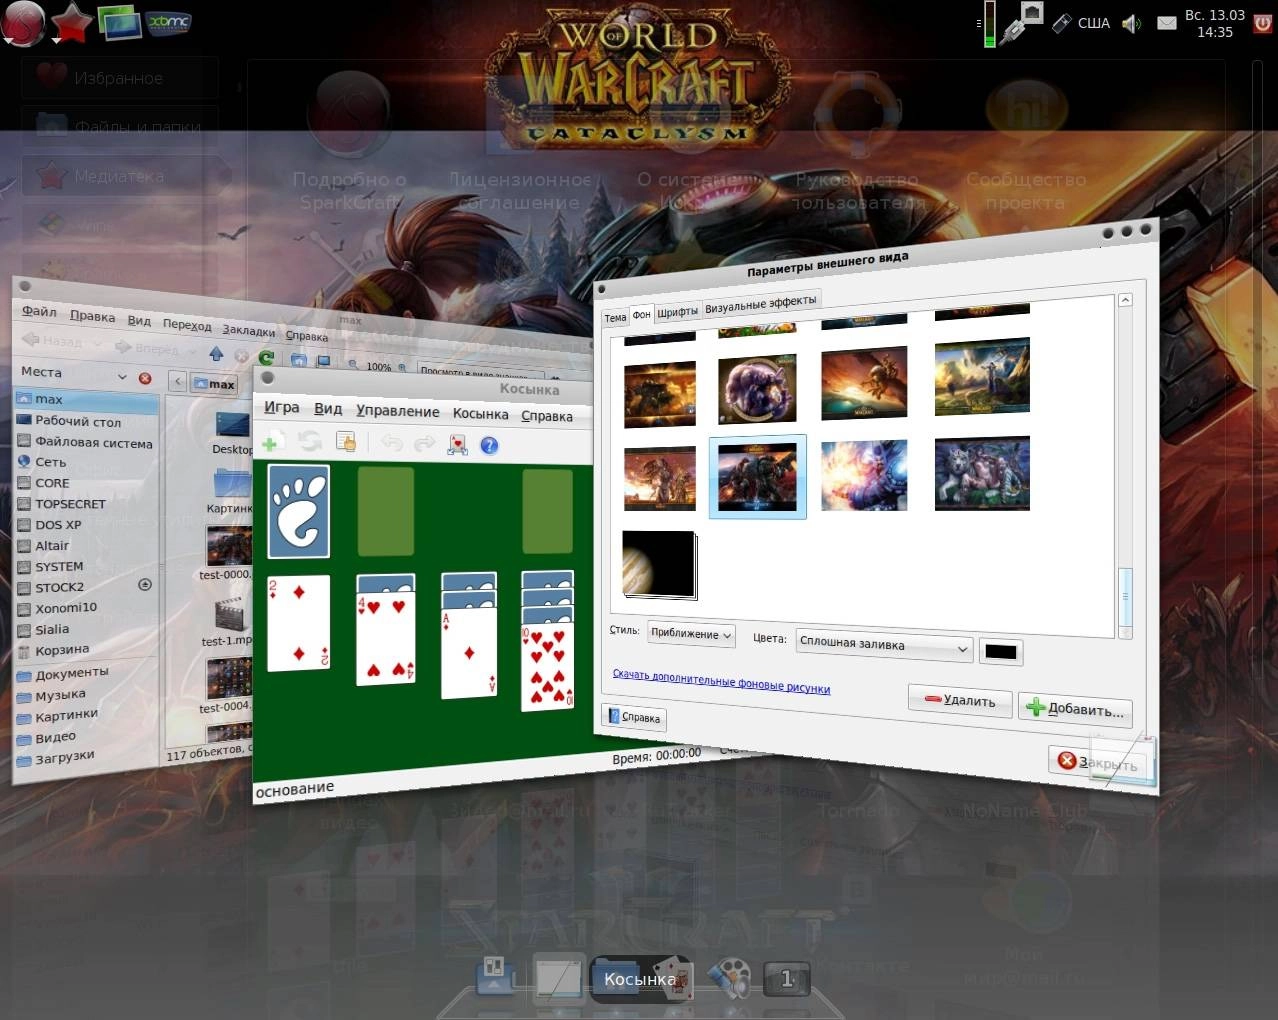Open the Файл menu in file manager
Screen dimensions: 1278x1020
40,311
